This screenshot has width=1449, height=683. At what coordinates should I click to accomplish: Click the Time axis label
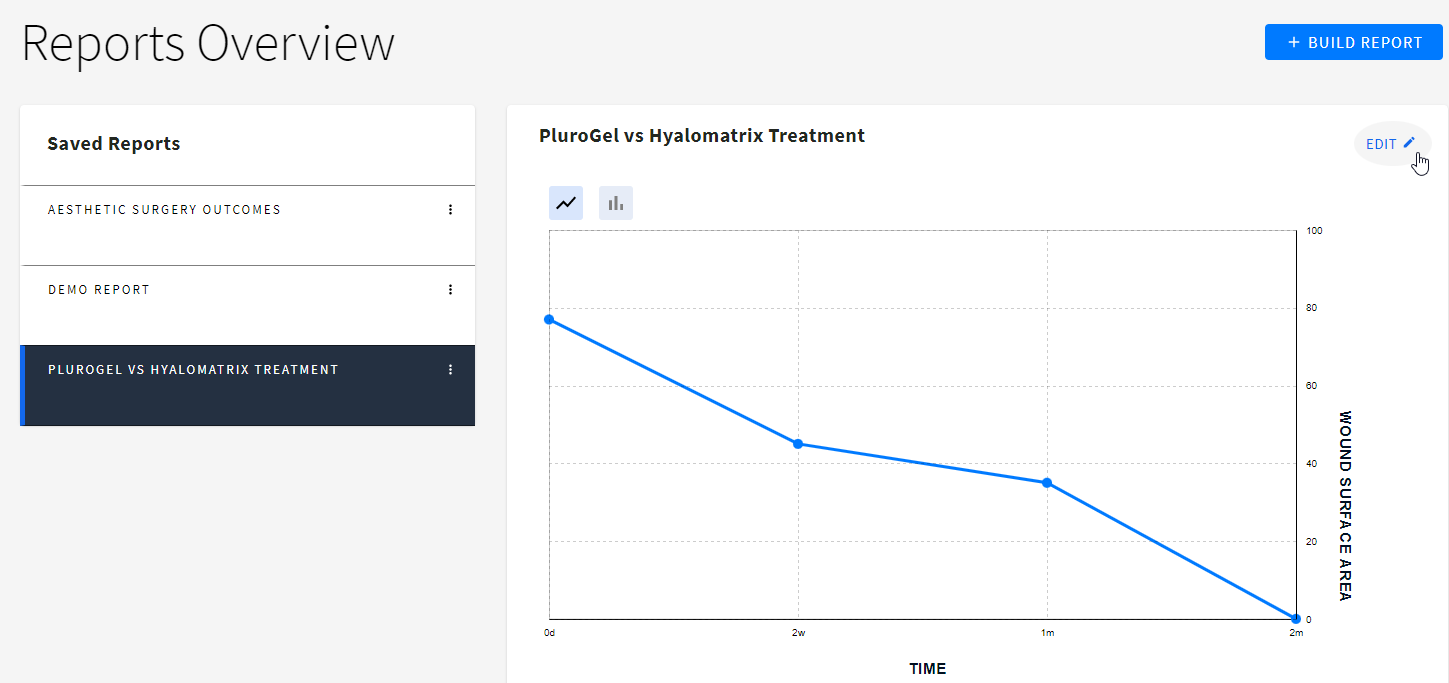(927, 669)
